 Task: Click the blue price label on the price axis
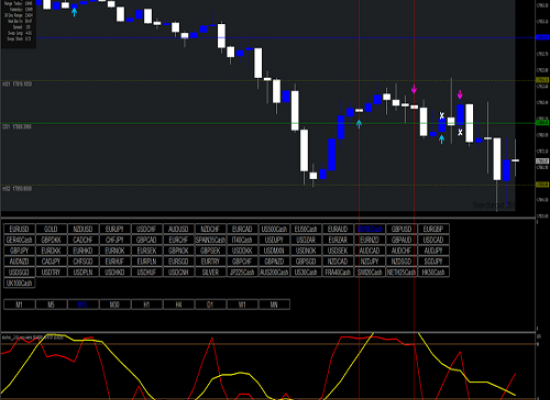[x=542, y=38]
